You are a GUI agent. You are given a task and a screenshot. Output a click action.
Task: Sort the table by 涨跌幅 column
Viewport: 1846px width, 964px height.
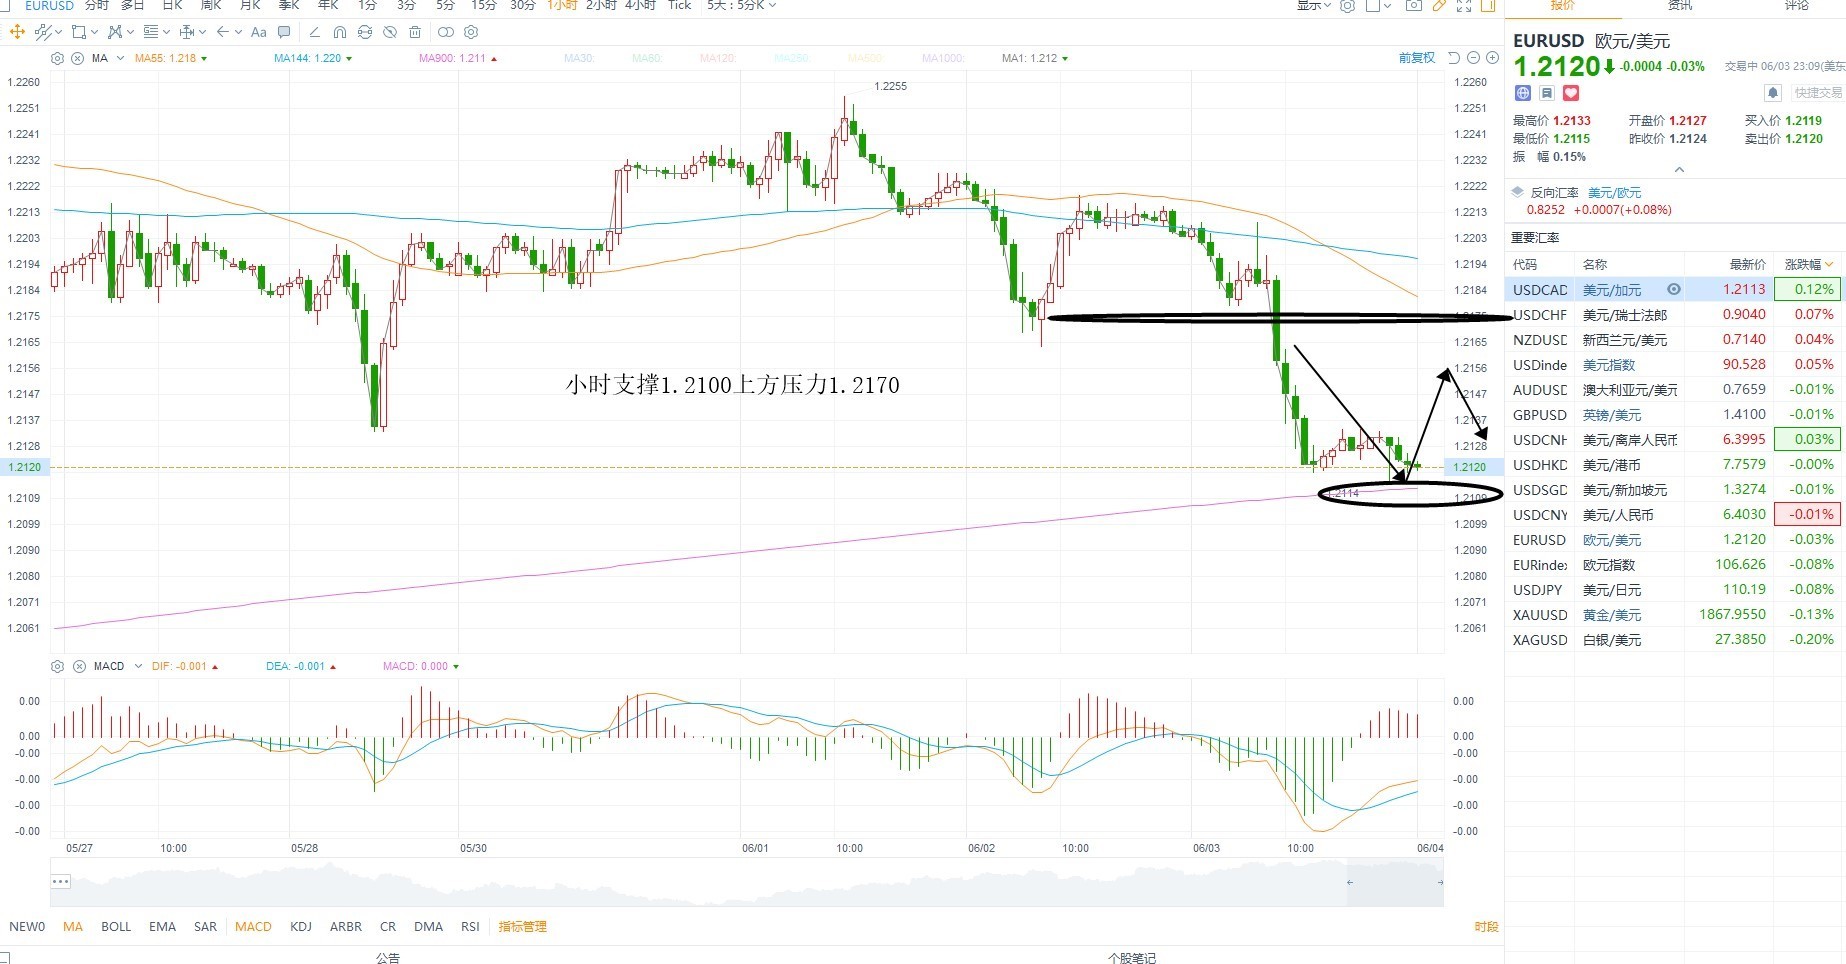1809,264
